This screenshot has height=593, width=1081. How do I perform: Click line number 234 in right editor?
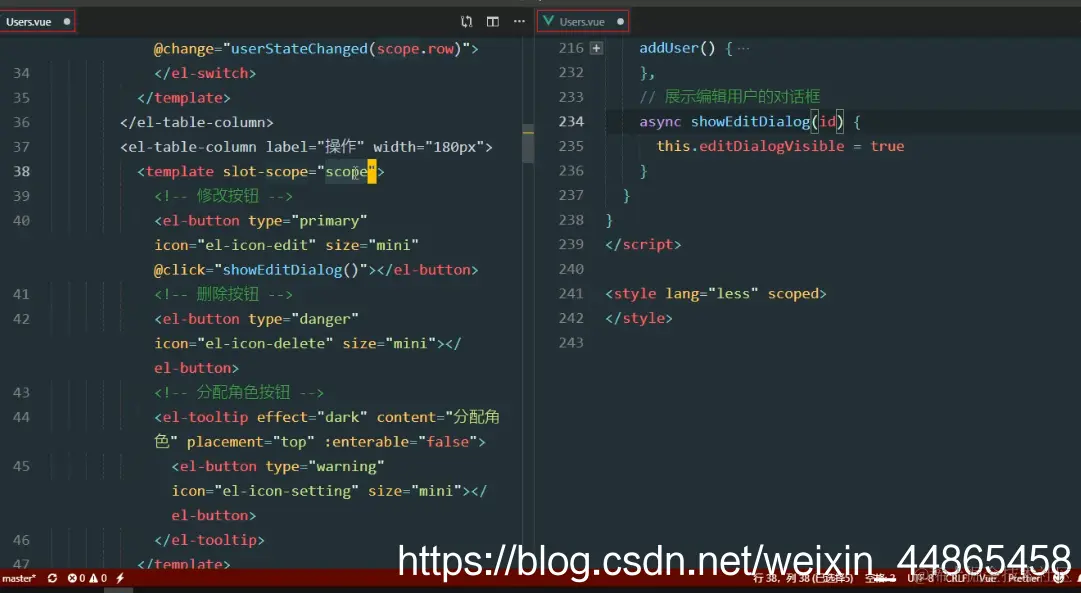(572, 122)
